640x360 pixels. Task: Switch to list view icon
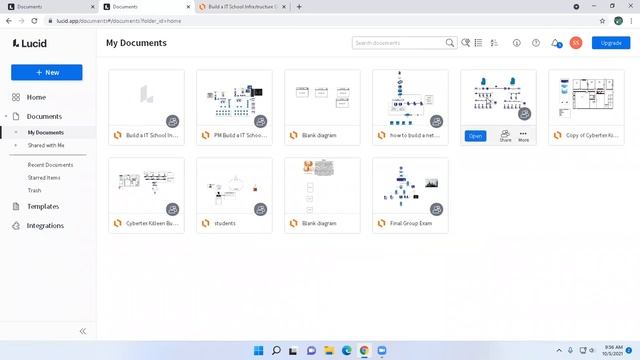pos(478,43)
